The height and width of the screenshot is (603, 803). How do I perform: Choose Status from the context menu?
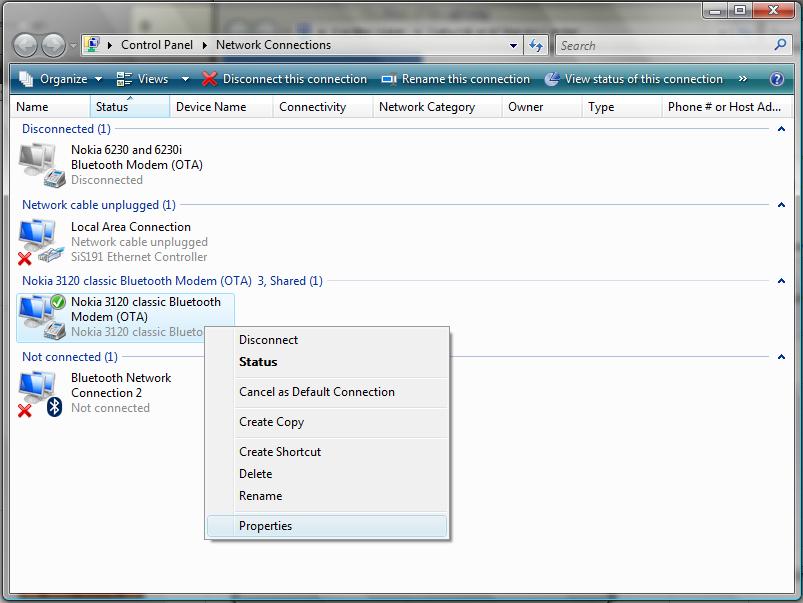[327, 362]
